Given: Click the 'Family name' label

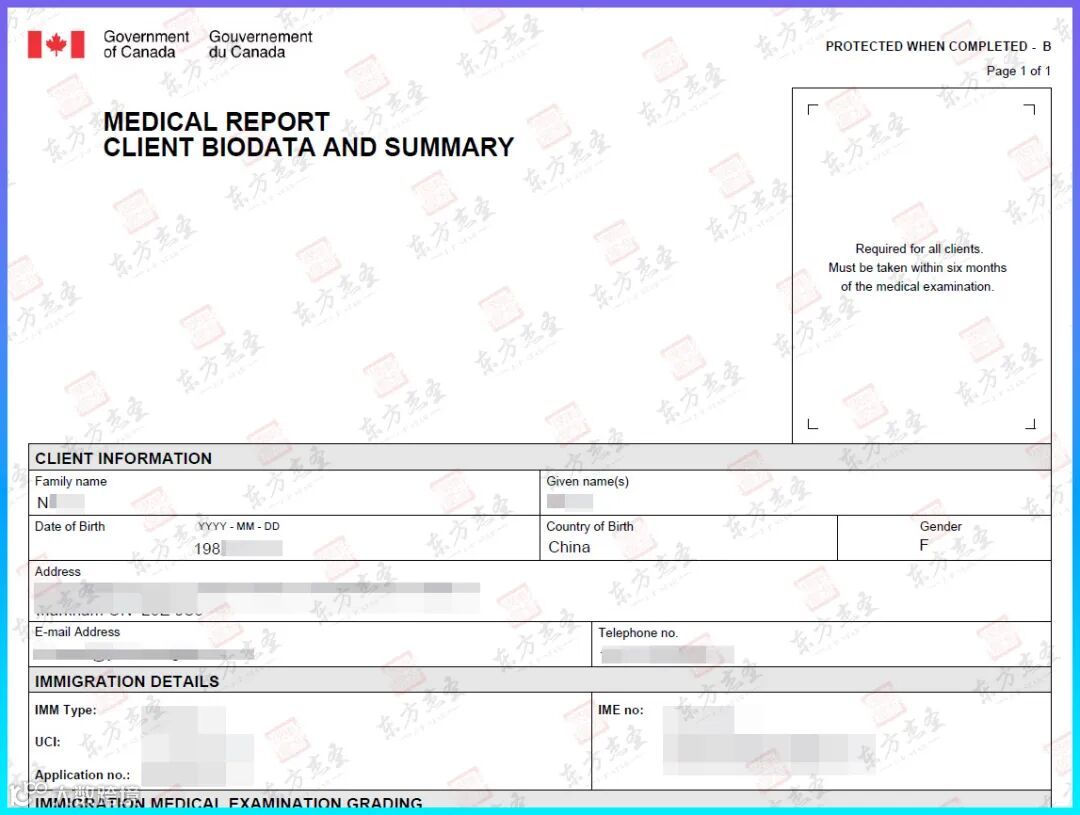Looking at the screenshot, I should (x=71, y=482).
